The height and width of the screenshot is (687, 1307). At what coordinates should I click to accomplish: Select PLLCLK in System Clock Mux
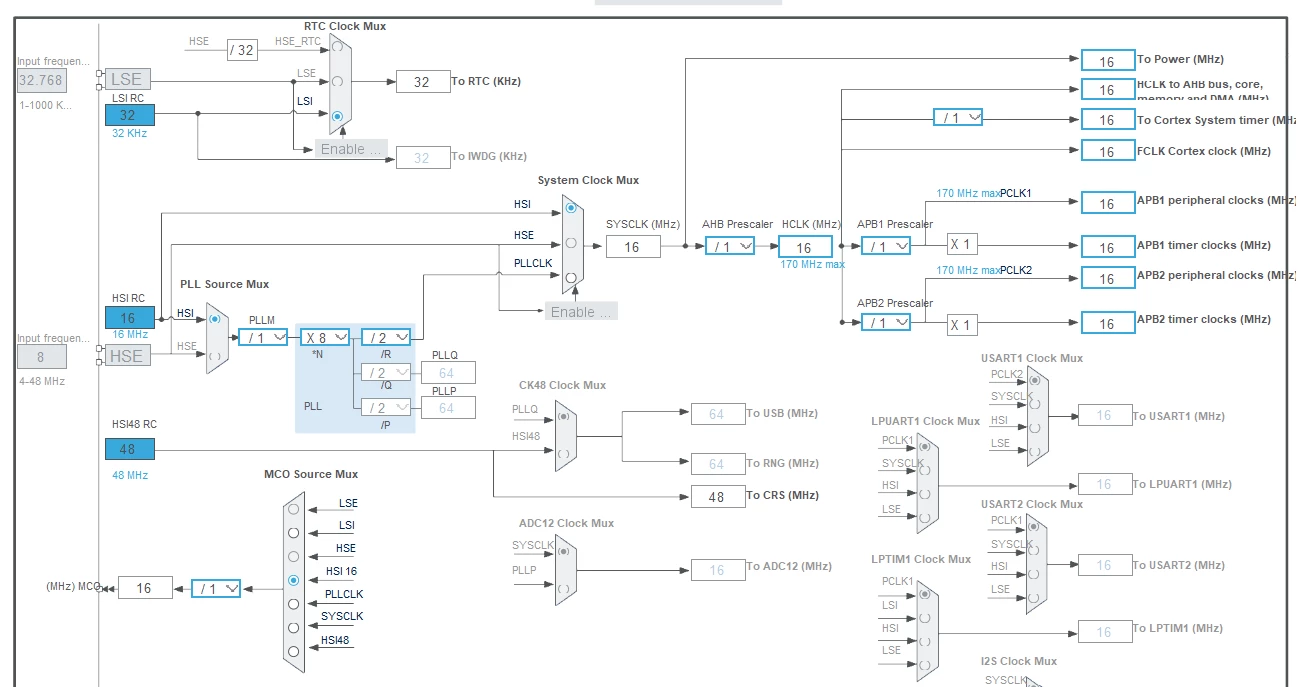(570, 277)
